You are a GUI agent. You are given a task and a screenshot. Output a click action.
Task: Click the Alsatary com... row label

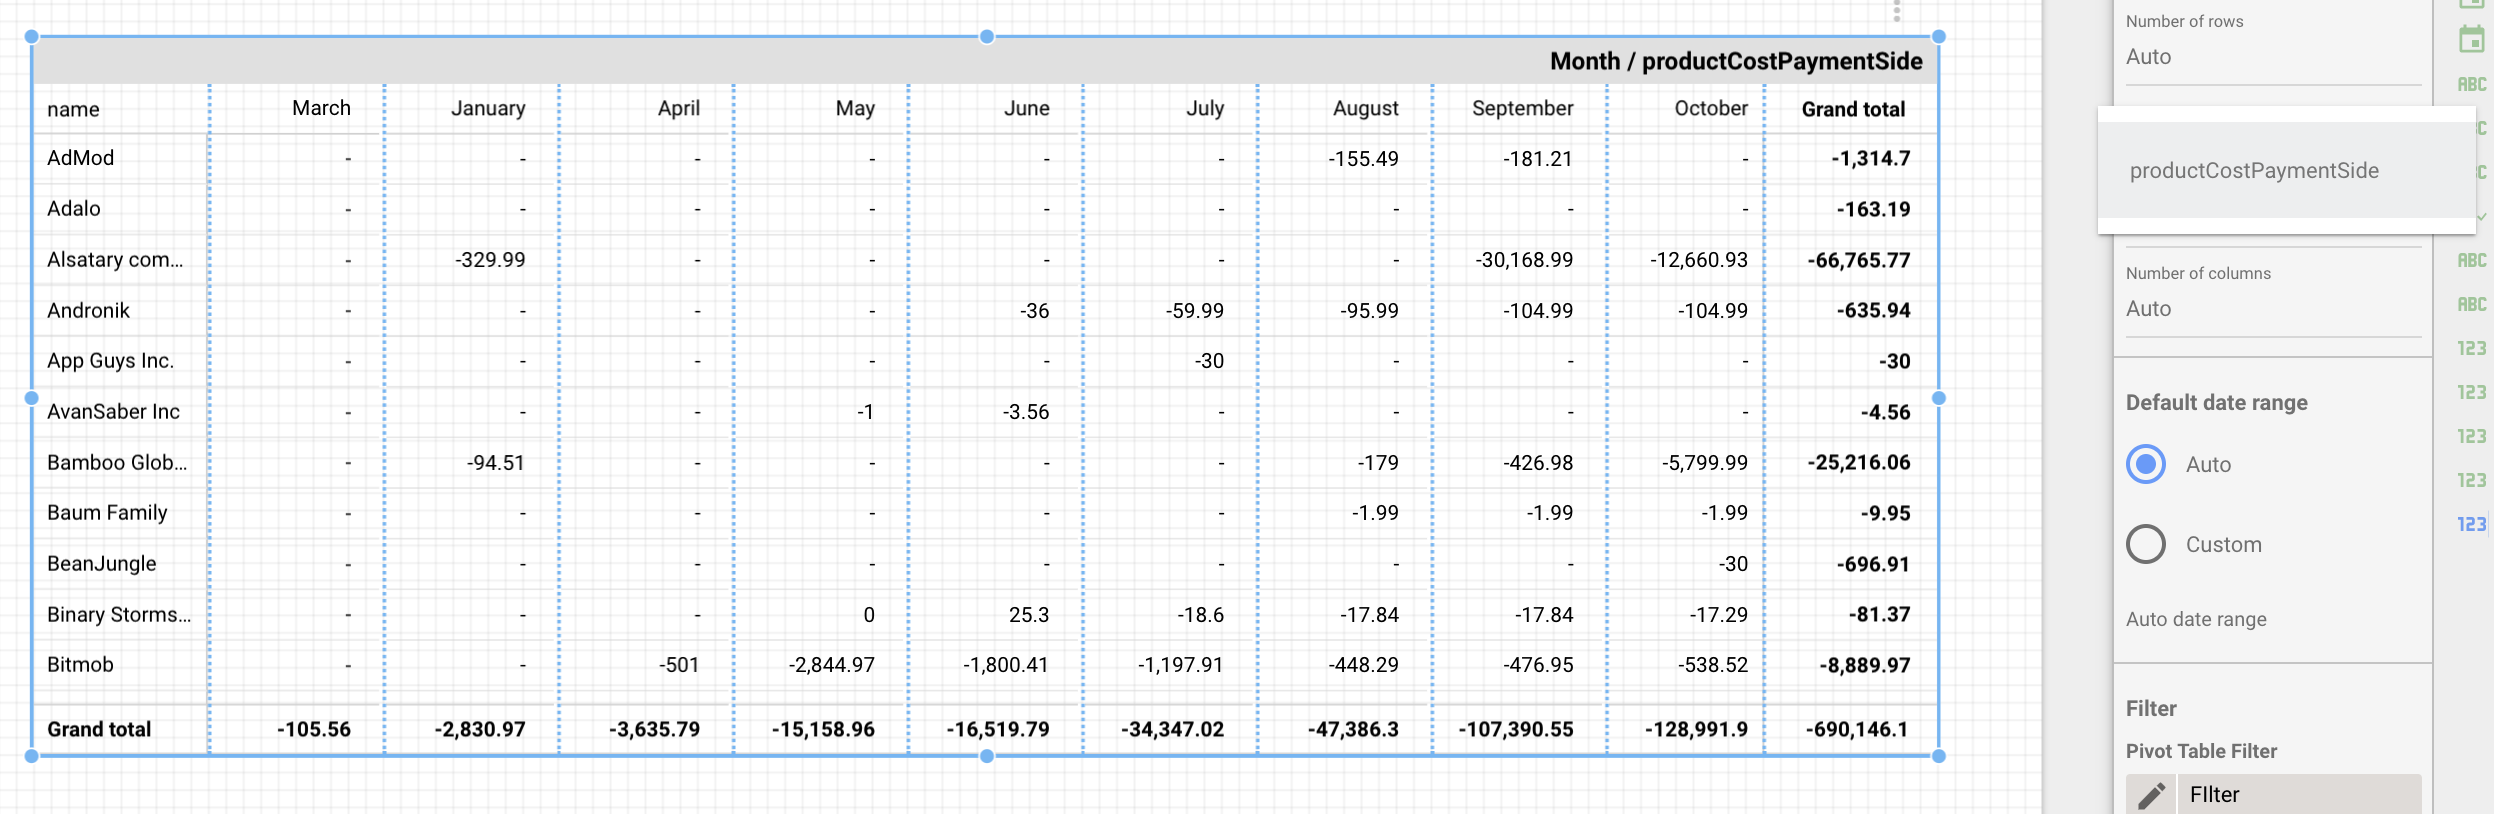pyautogui.click(x=115, y=260)
